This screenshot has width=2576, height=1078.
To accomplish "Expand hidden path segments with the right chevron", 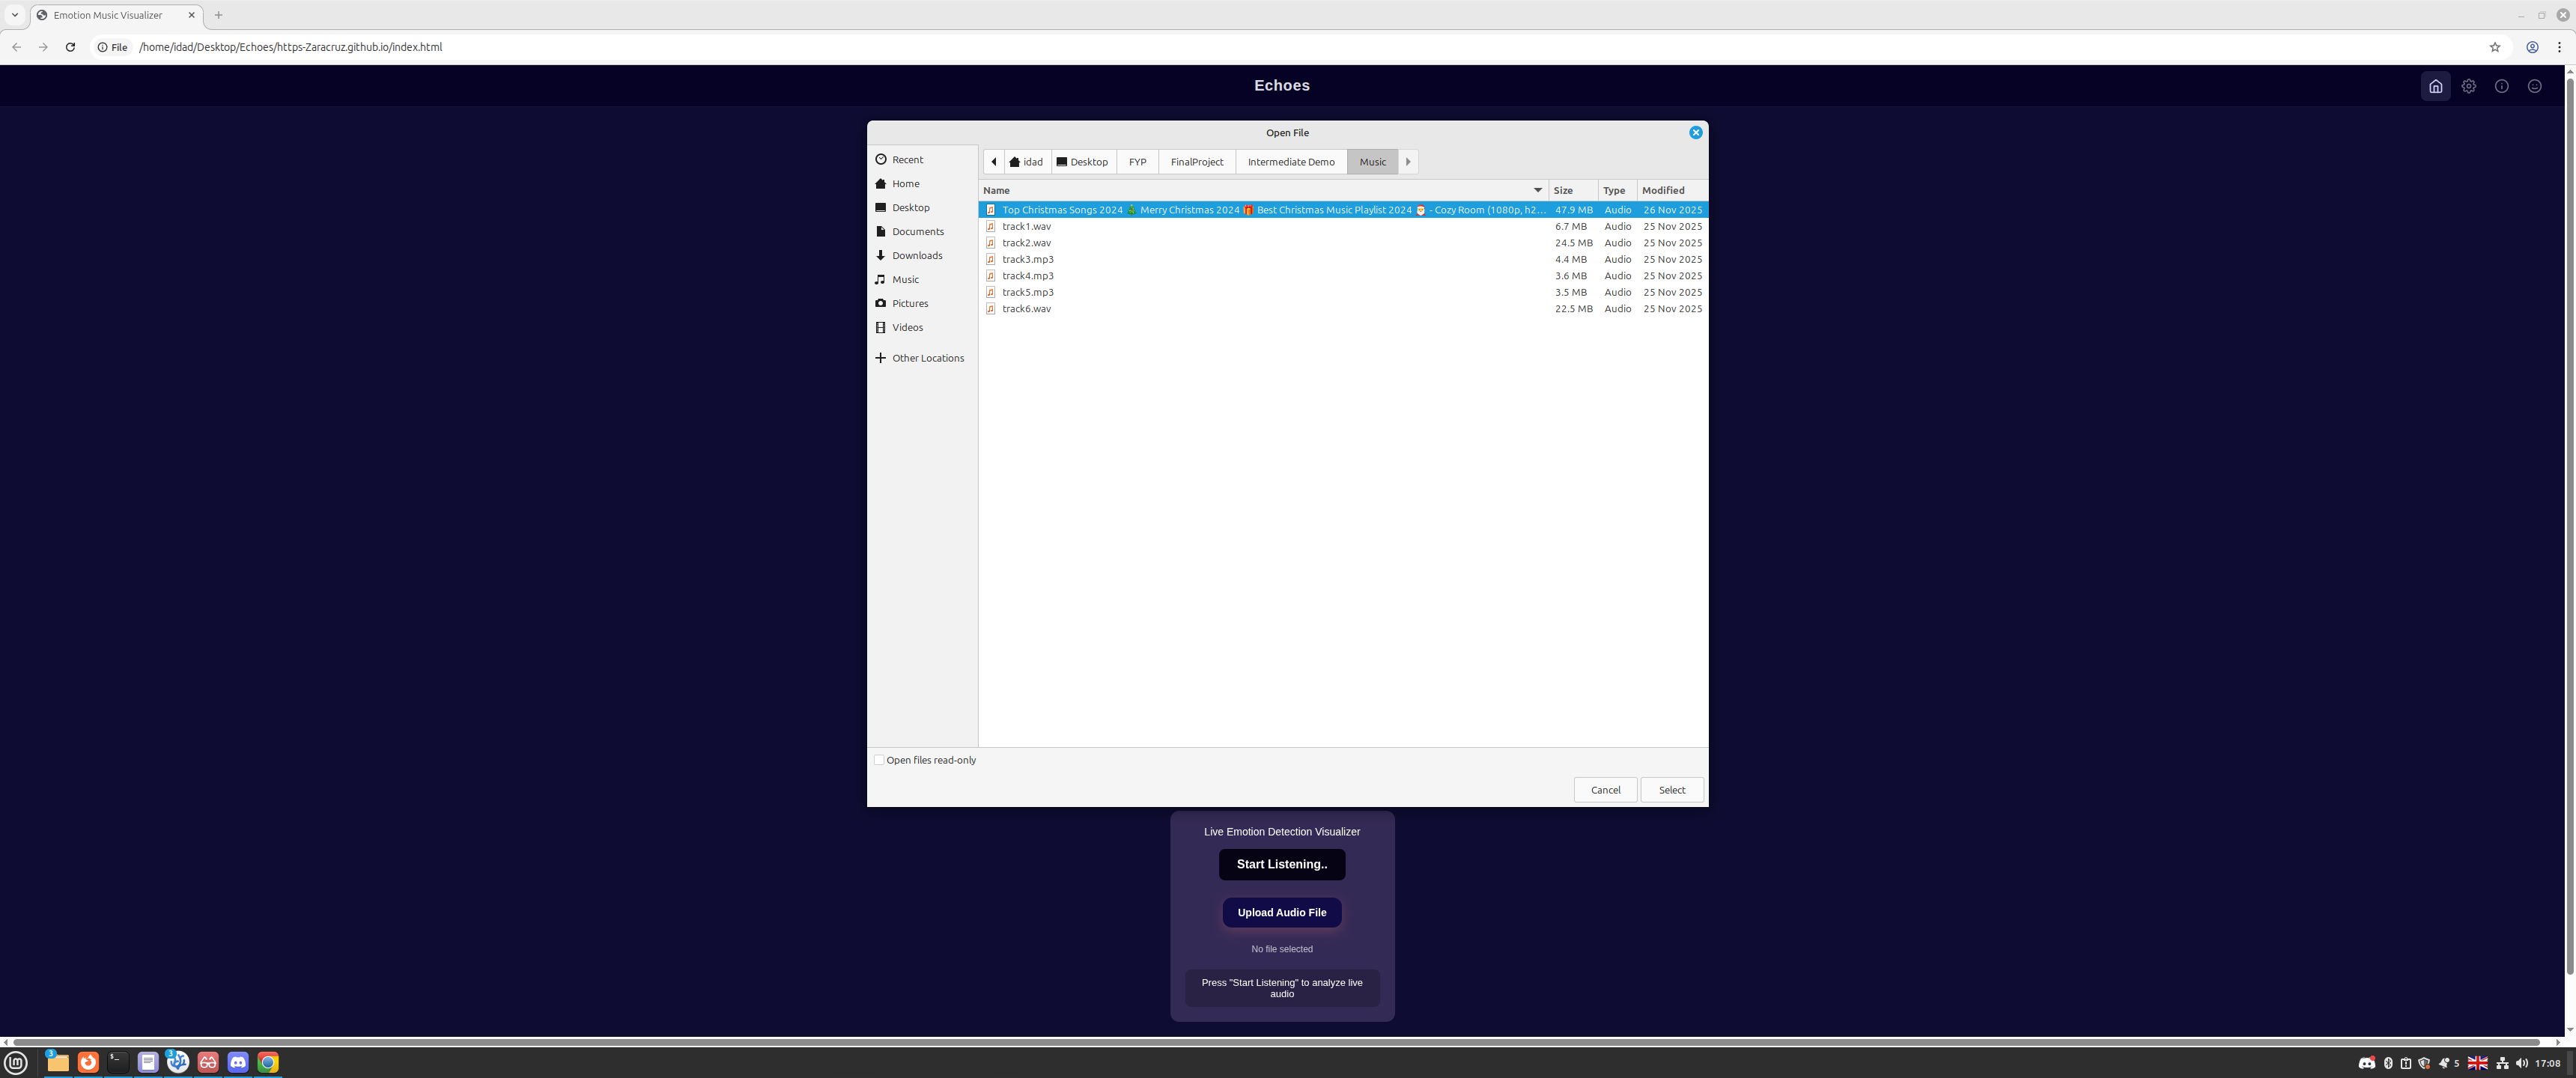I will 1408,161.
